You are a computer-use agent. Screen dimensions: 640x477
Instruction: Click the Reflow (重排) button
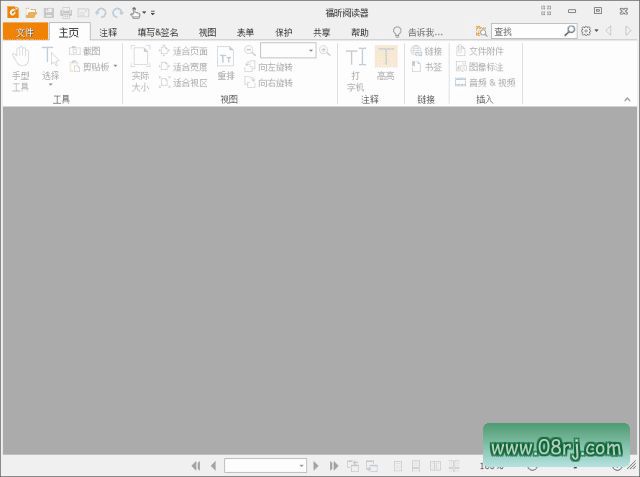(226, 63)
